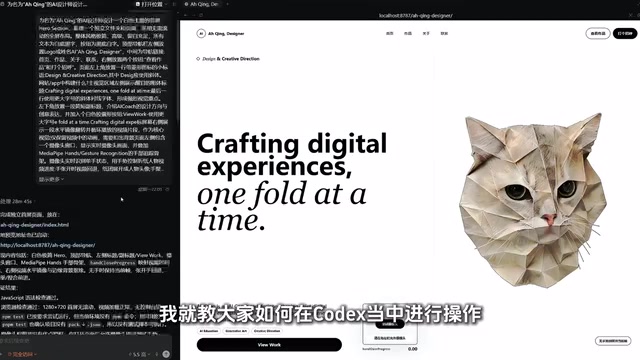Open the ah-qing-designer/index.html link
This screenshot has width=640, height=360.
34,225
